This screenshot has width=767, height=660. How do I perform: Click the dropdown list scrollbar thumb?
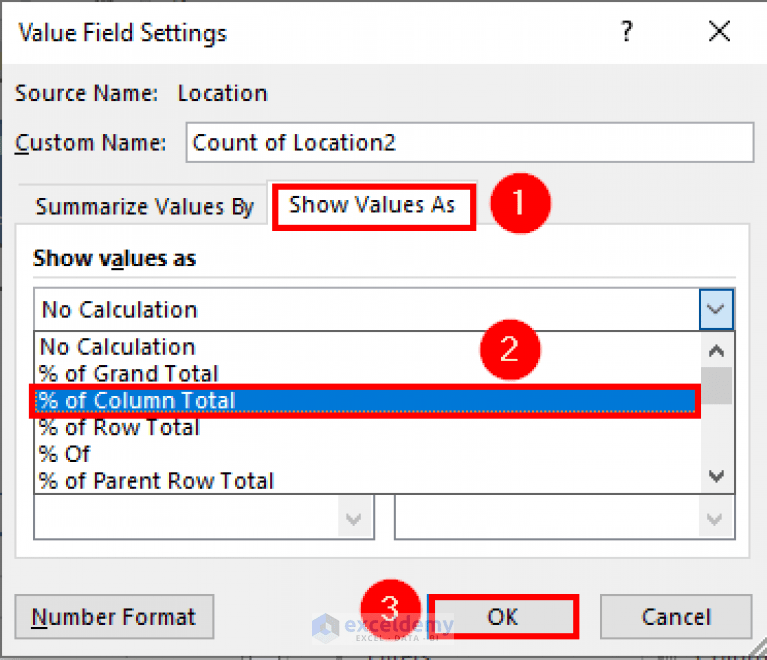[x=717, y=386]
